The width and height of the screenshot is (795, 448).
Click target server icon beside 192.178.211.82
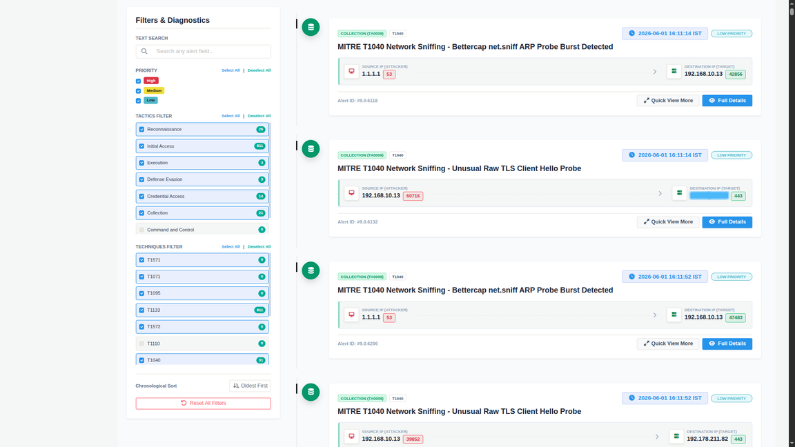[676, 436]
